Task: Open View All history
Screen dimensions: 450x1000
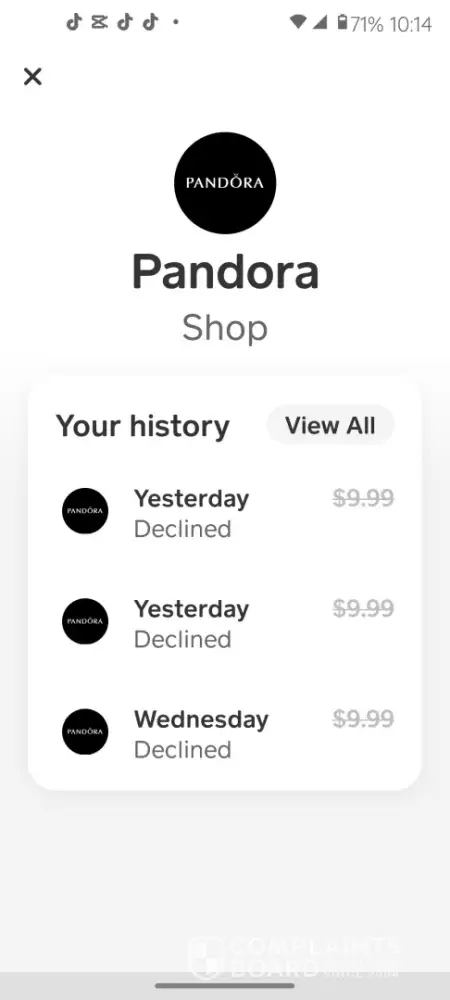Action: pos(330,425)
